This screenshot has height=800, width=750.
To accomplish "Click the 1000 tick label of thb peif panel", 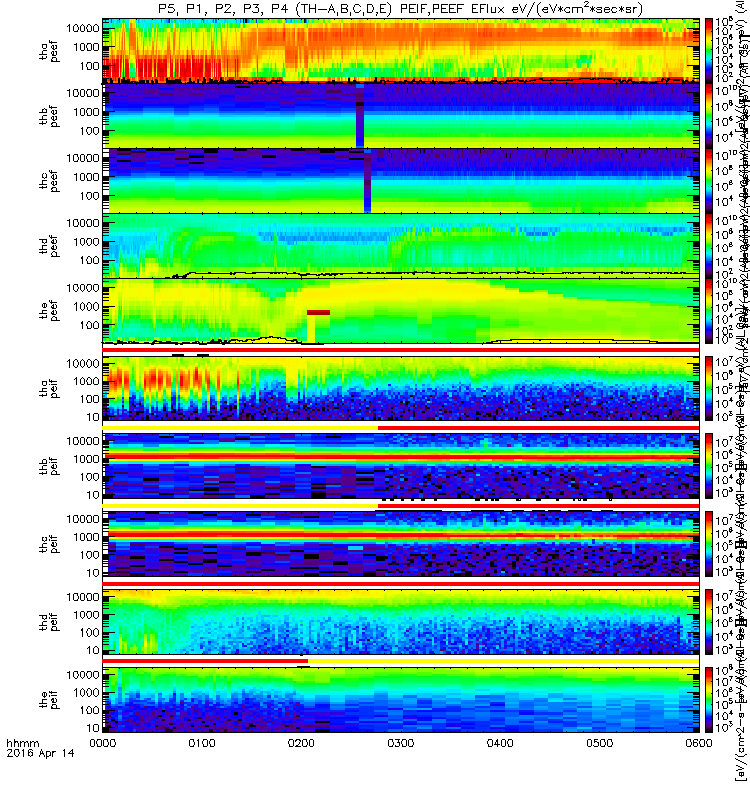I will pos(86,459).
